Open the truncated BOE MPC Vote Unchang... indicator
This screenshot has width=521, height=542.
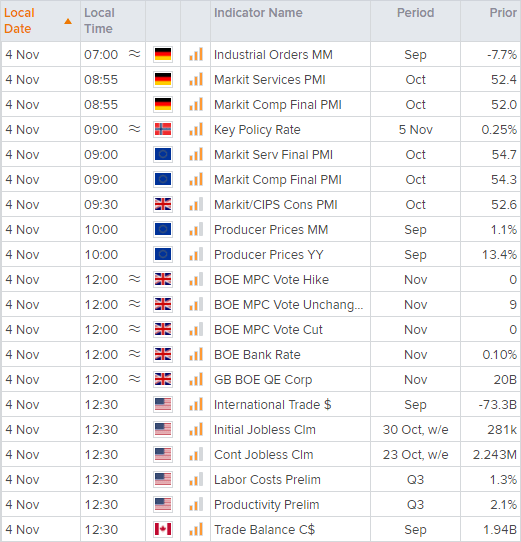(x=289, y=305)
